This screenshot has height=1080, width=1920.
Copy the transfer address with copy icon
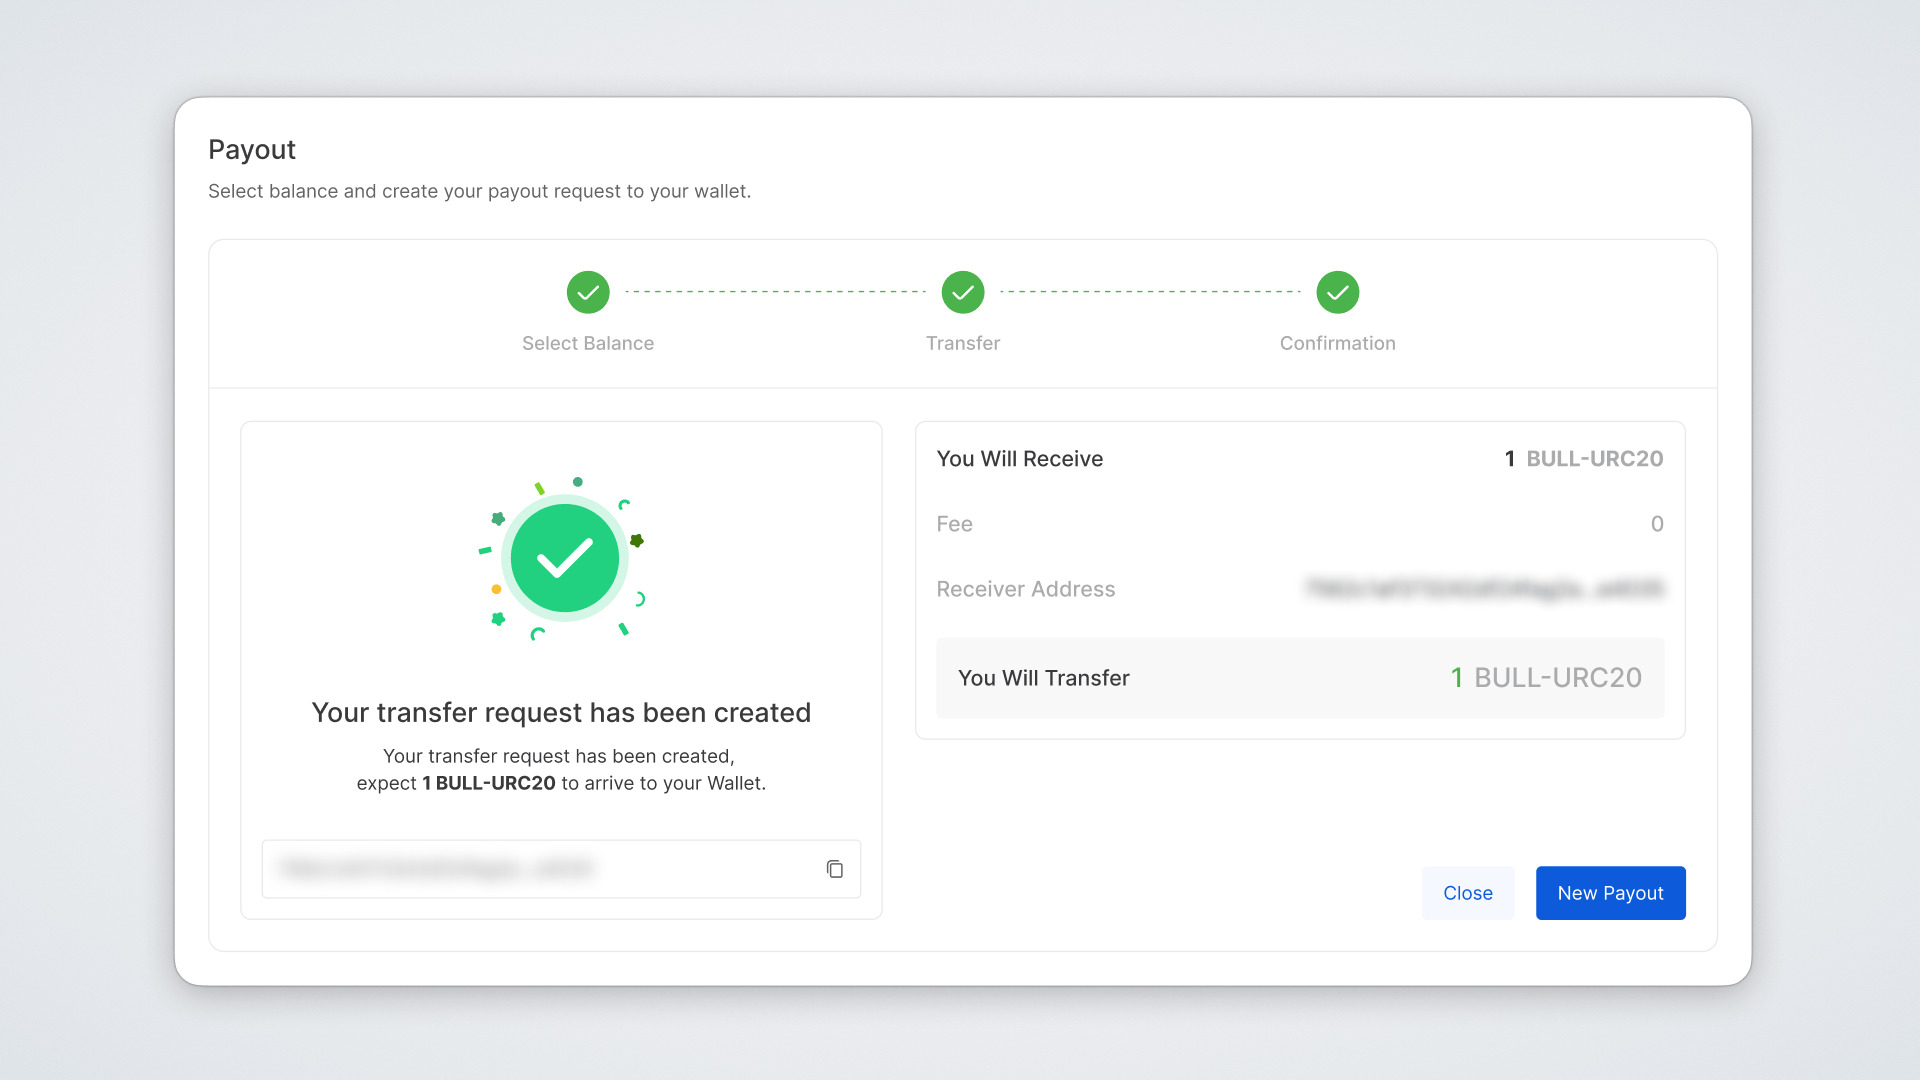834,869
